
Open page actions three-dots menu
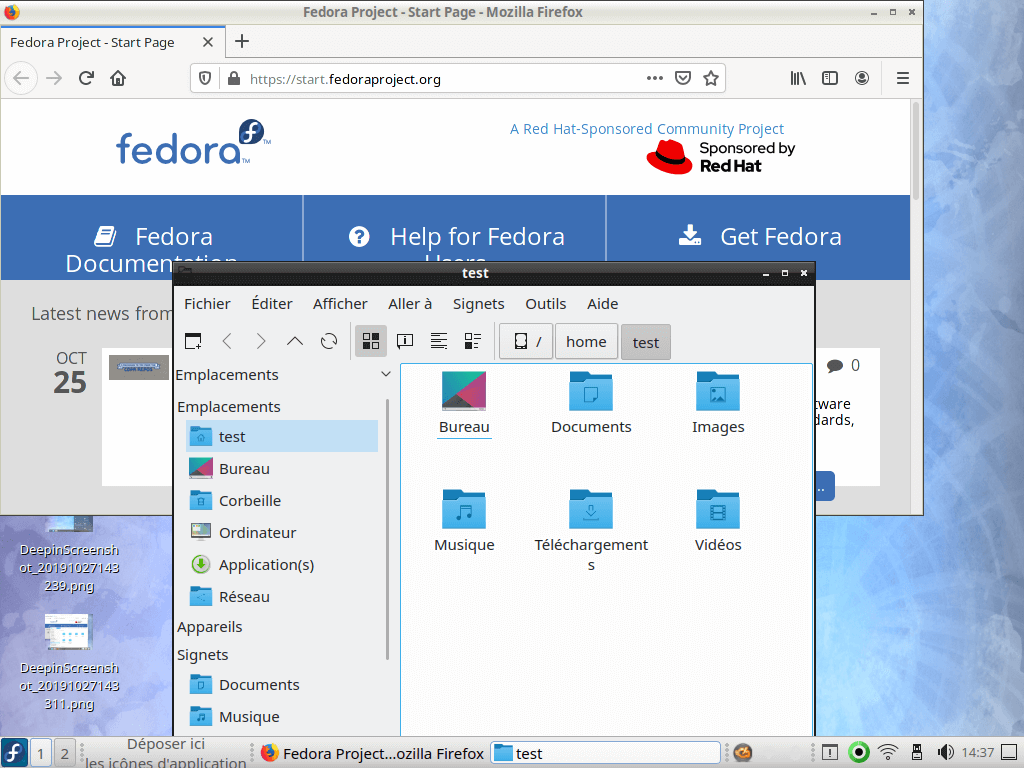coord(654,78)
